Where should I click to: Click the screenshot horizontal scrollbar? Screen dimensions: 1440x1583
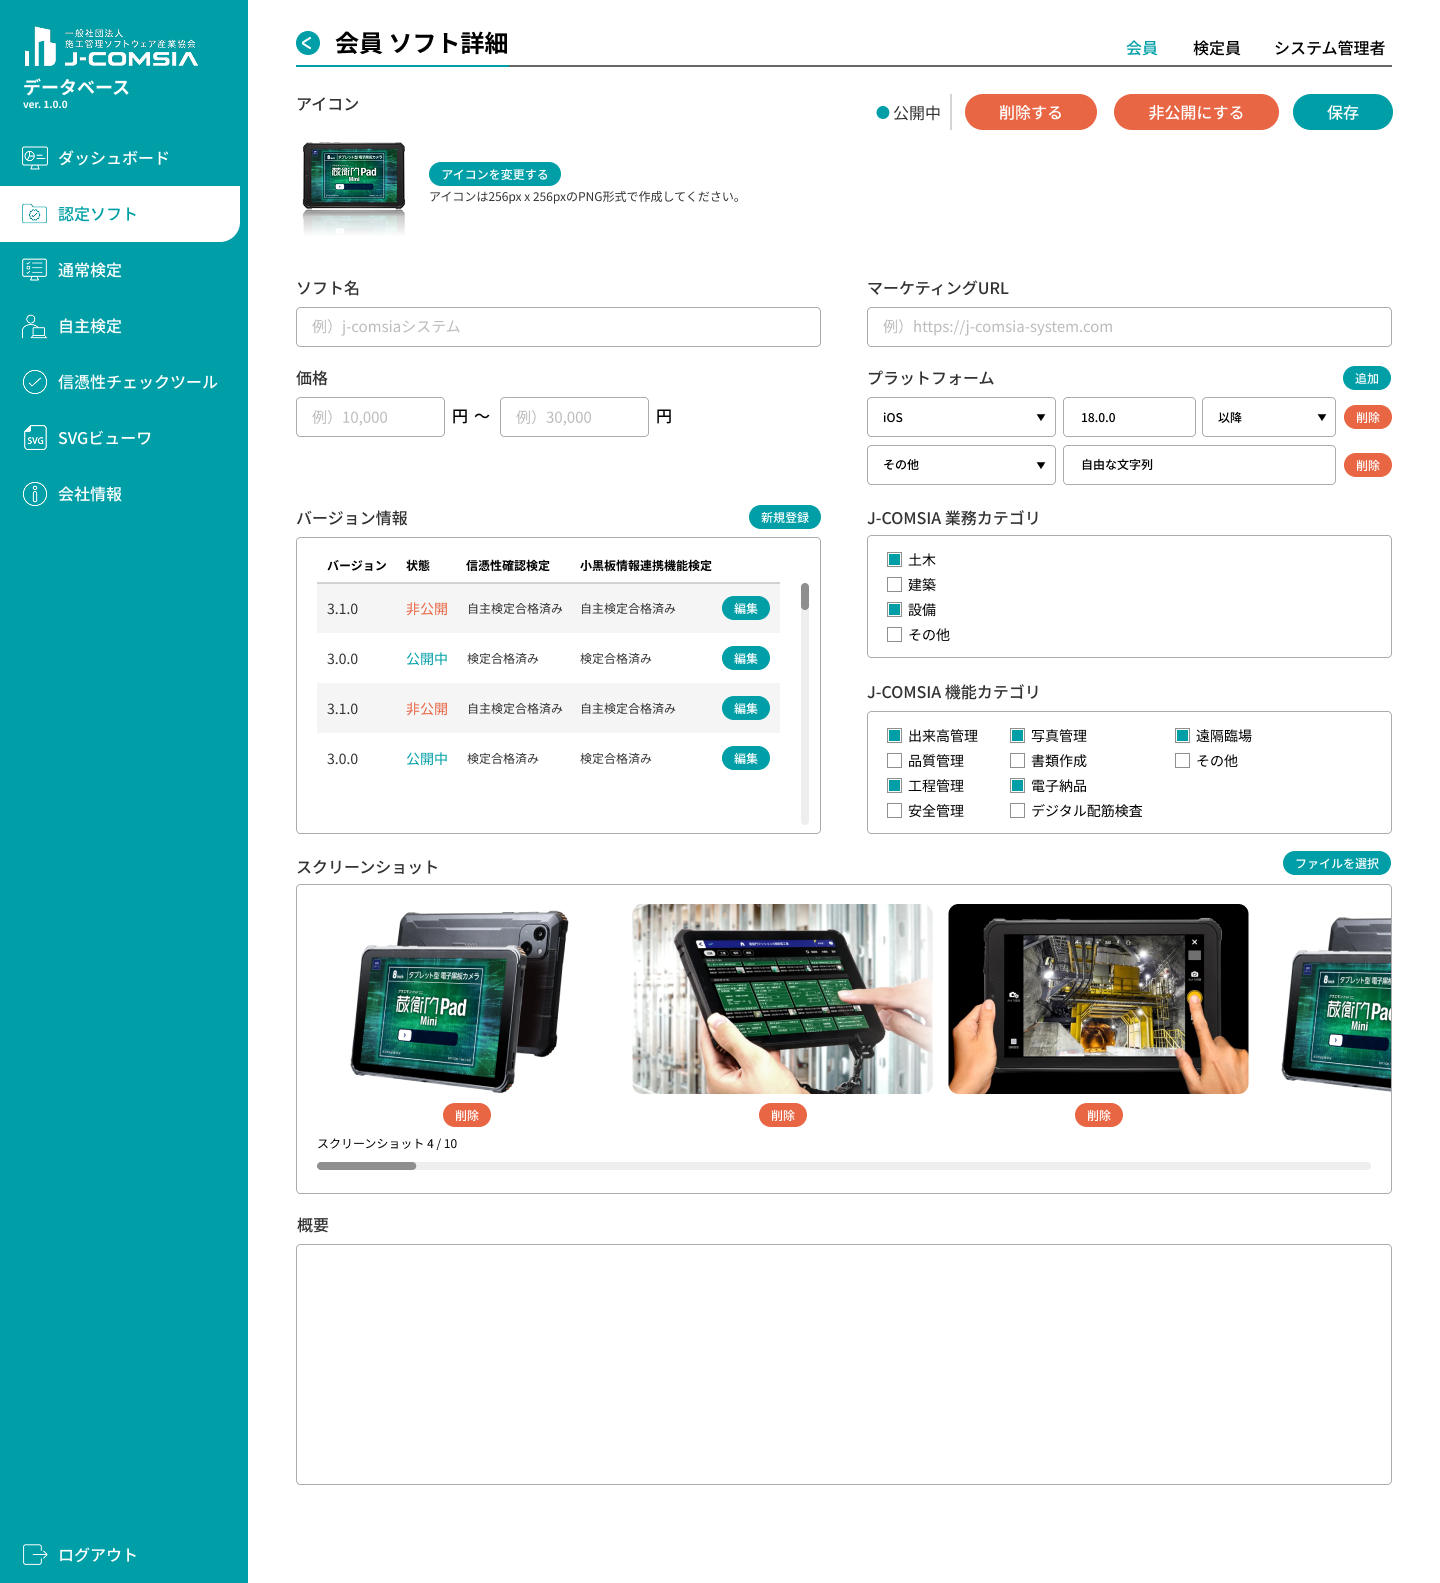(x=842, y=1166)
